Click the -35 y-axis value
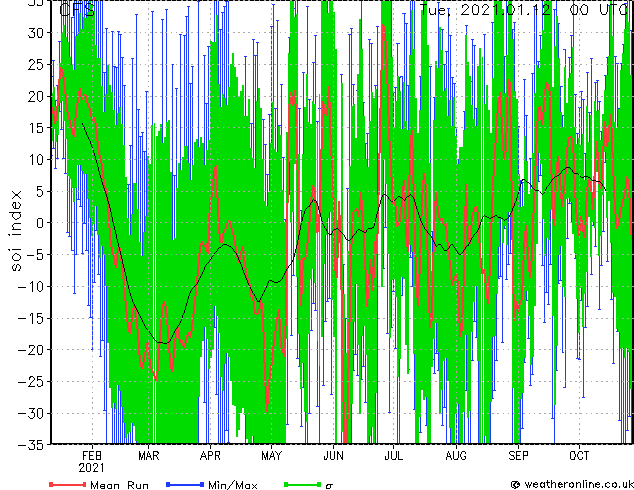This screenshot has height=490, width=634. pos(32,445)
